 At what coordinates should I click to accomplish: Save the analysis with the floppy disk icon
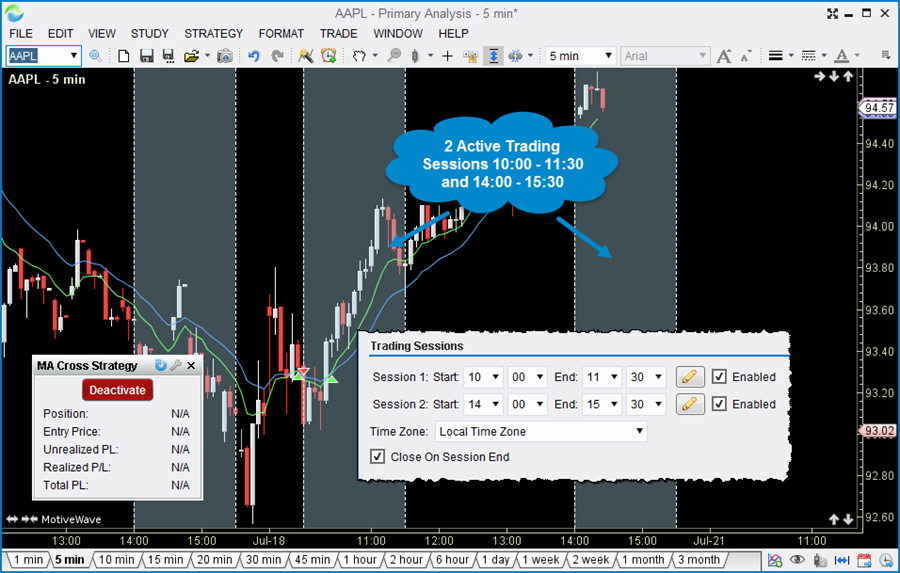tap(146, 56)
